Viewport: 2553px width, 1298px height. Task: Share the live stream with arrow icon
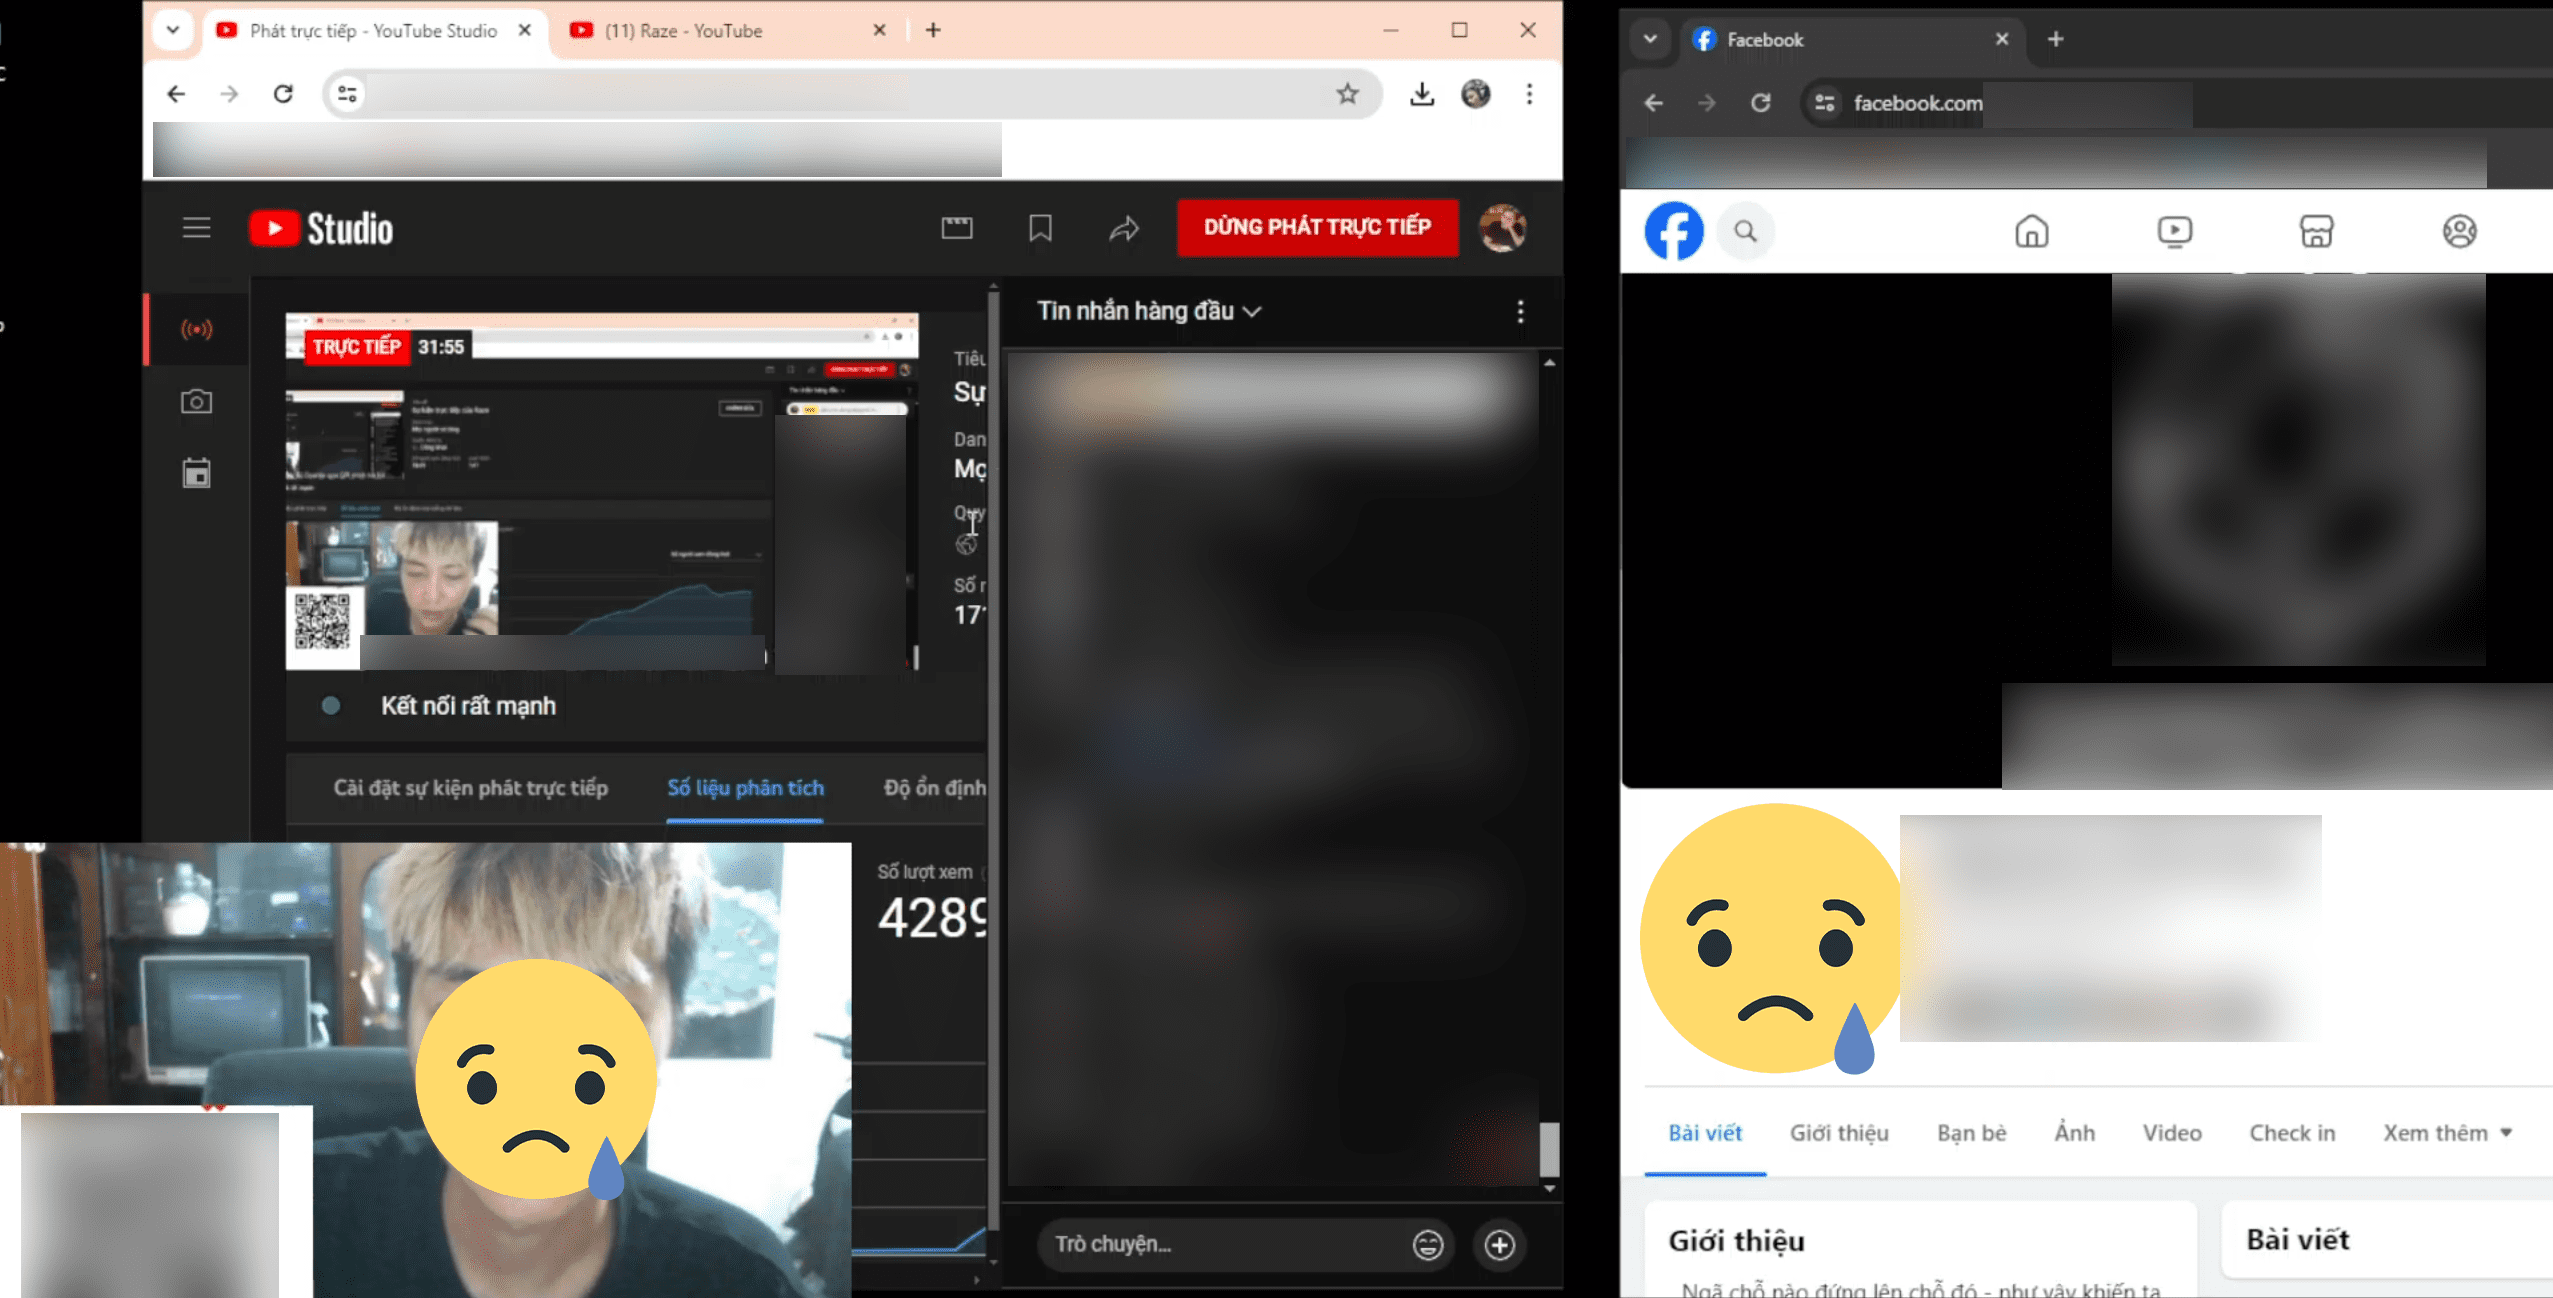(x=1124, y=228)
